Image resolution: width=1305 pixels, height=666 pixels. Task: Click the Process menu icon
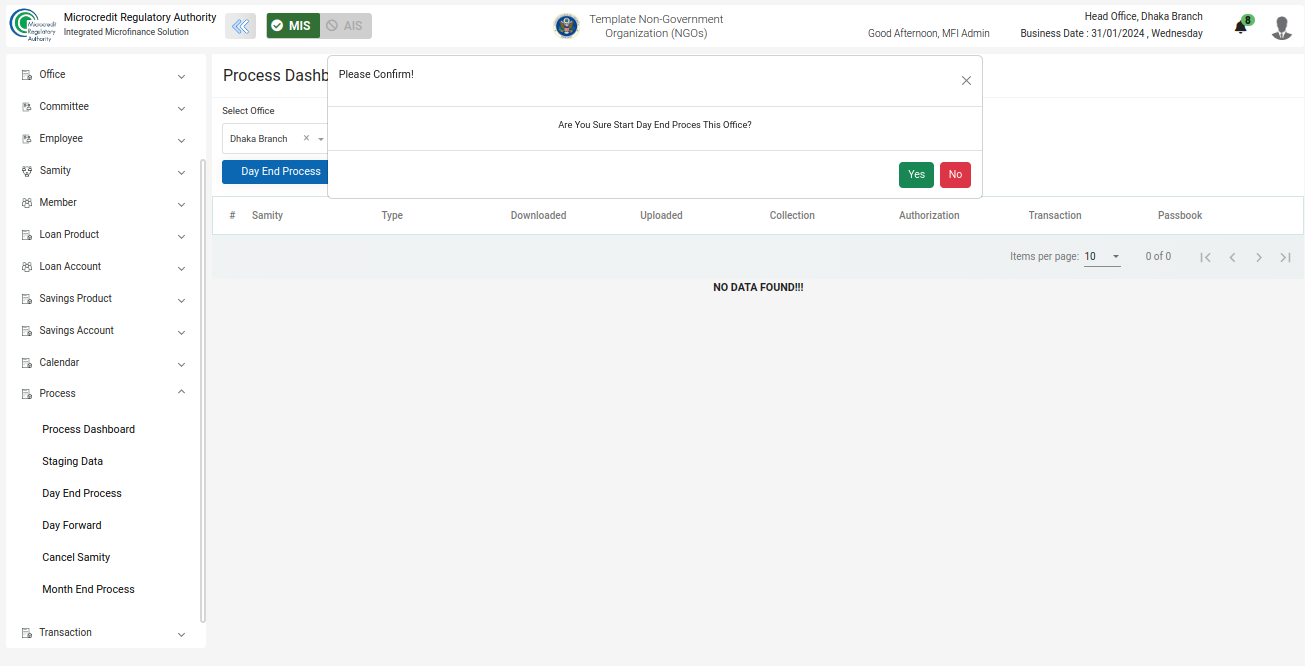pyautogui.click(x=27, y=394)
